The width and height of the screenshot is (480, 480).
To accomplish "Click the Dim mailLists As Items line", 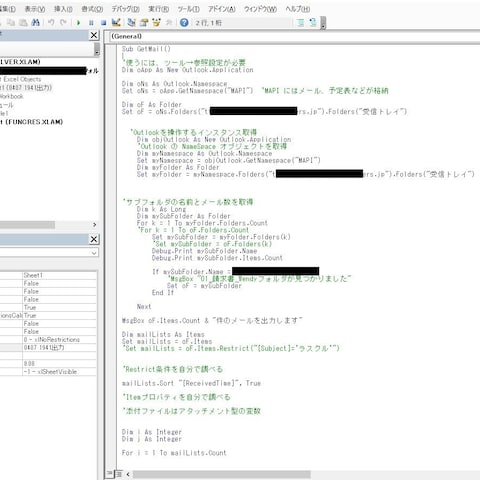I will point(163,334).
